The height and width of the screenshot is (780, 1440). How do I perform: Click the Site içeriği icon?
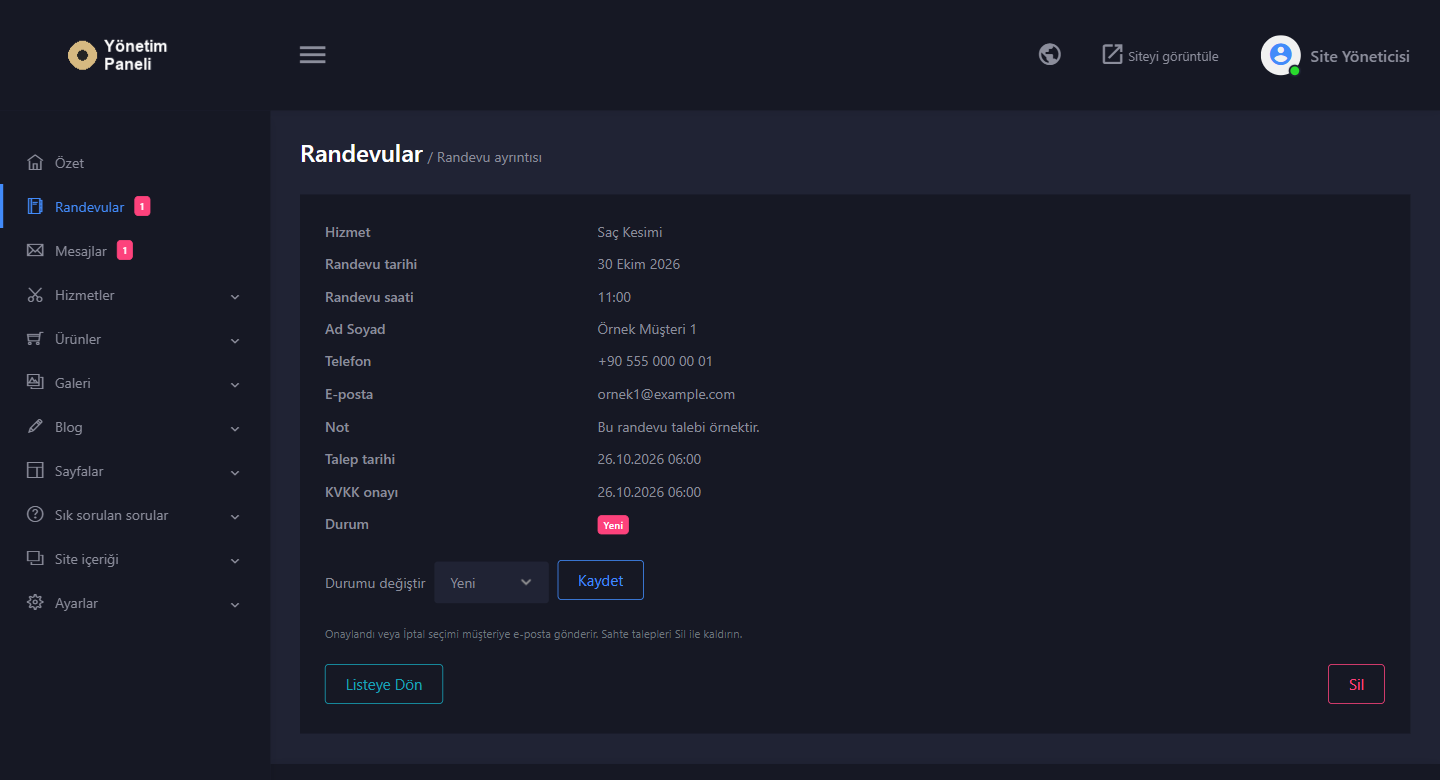(35, 559)
